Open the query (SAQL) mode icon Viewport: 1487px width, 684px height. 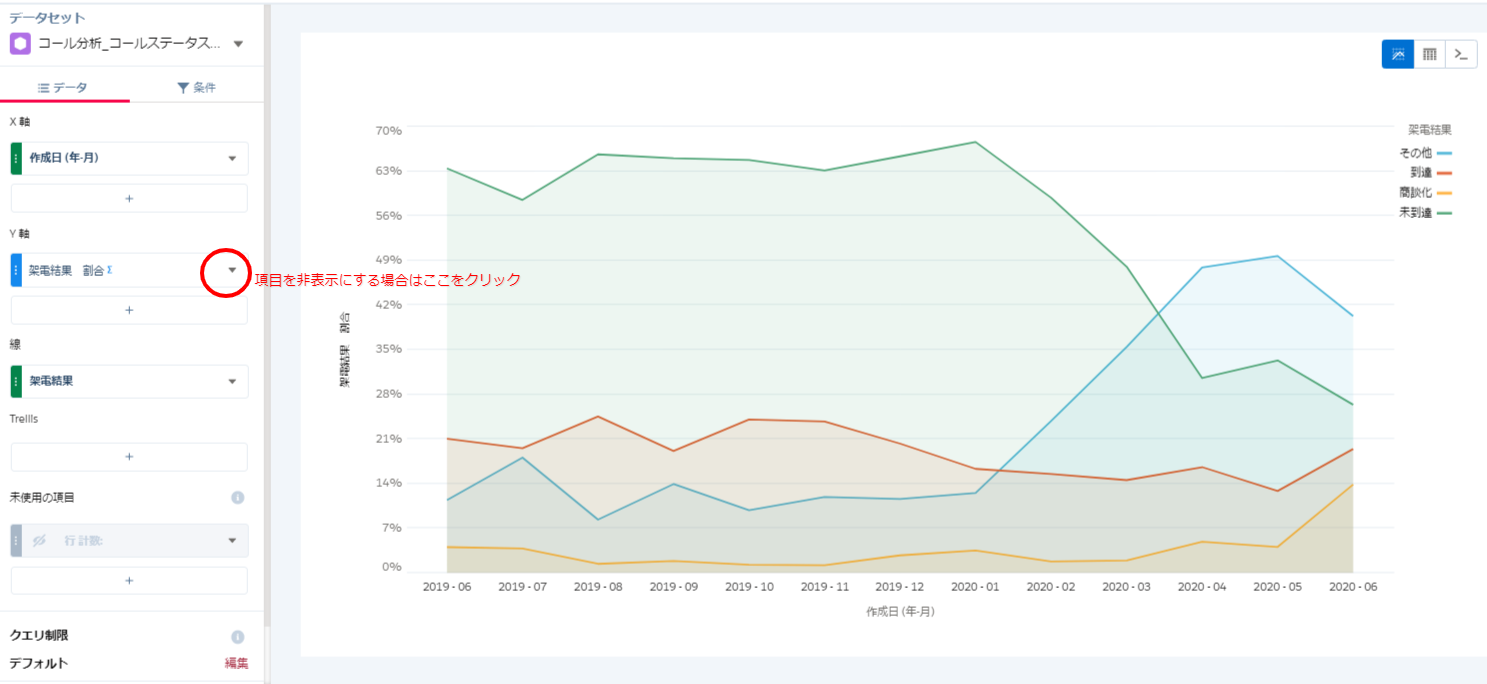1461,54
